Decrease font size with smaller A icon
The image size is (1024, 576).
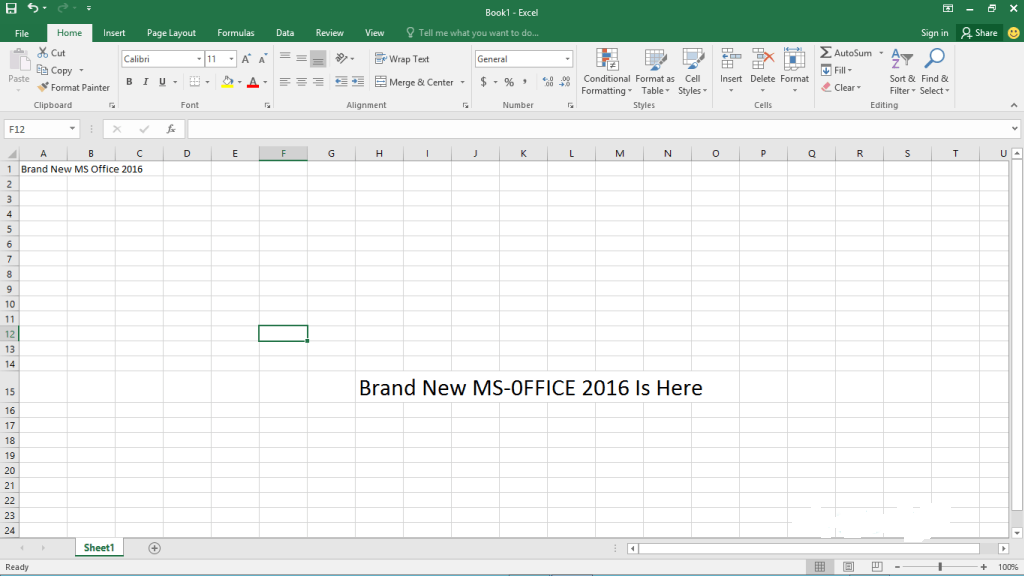point(263,59)
